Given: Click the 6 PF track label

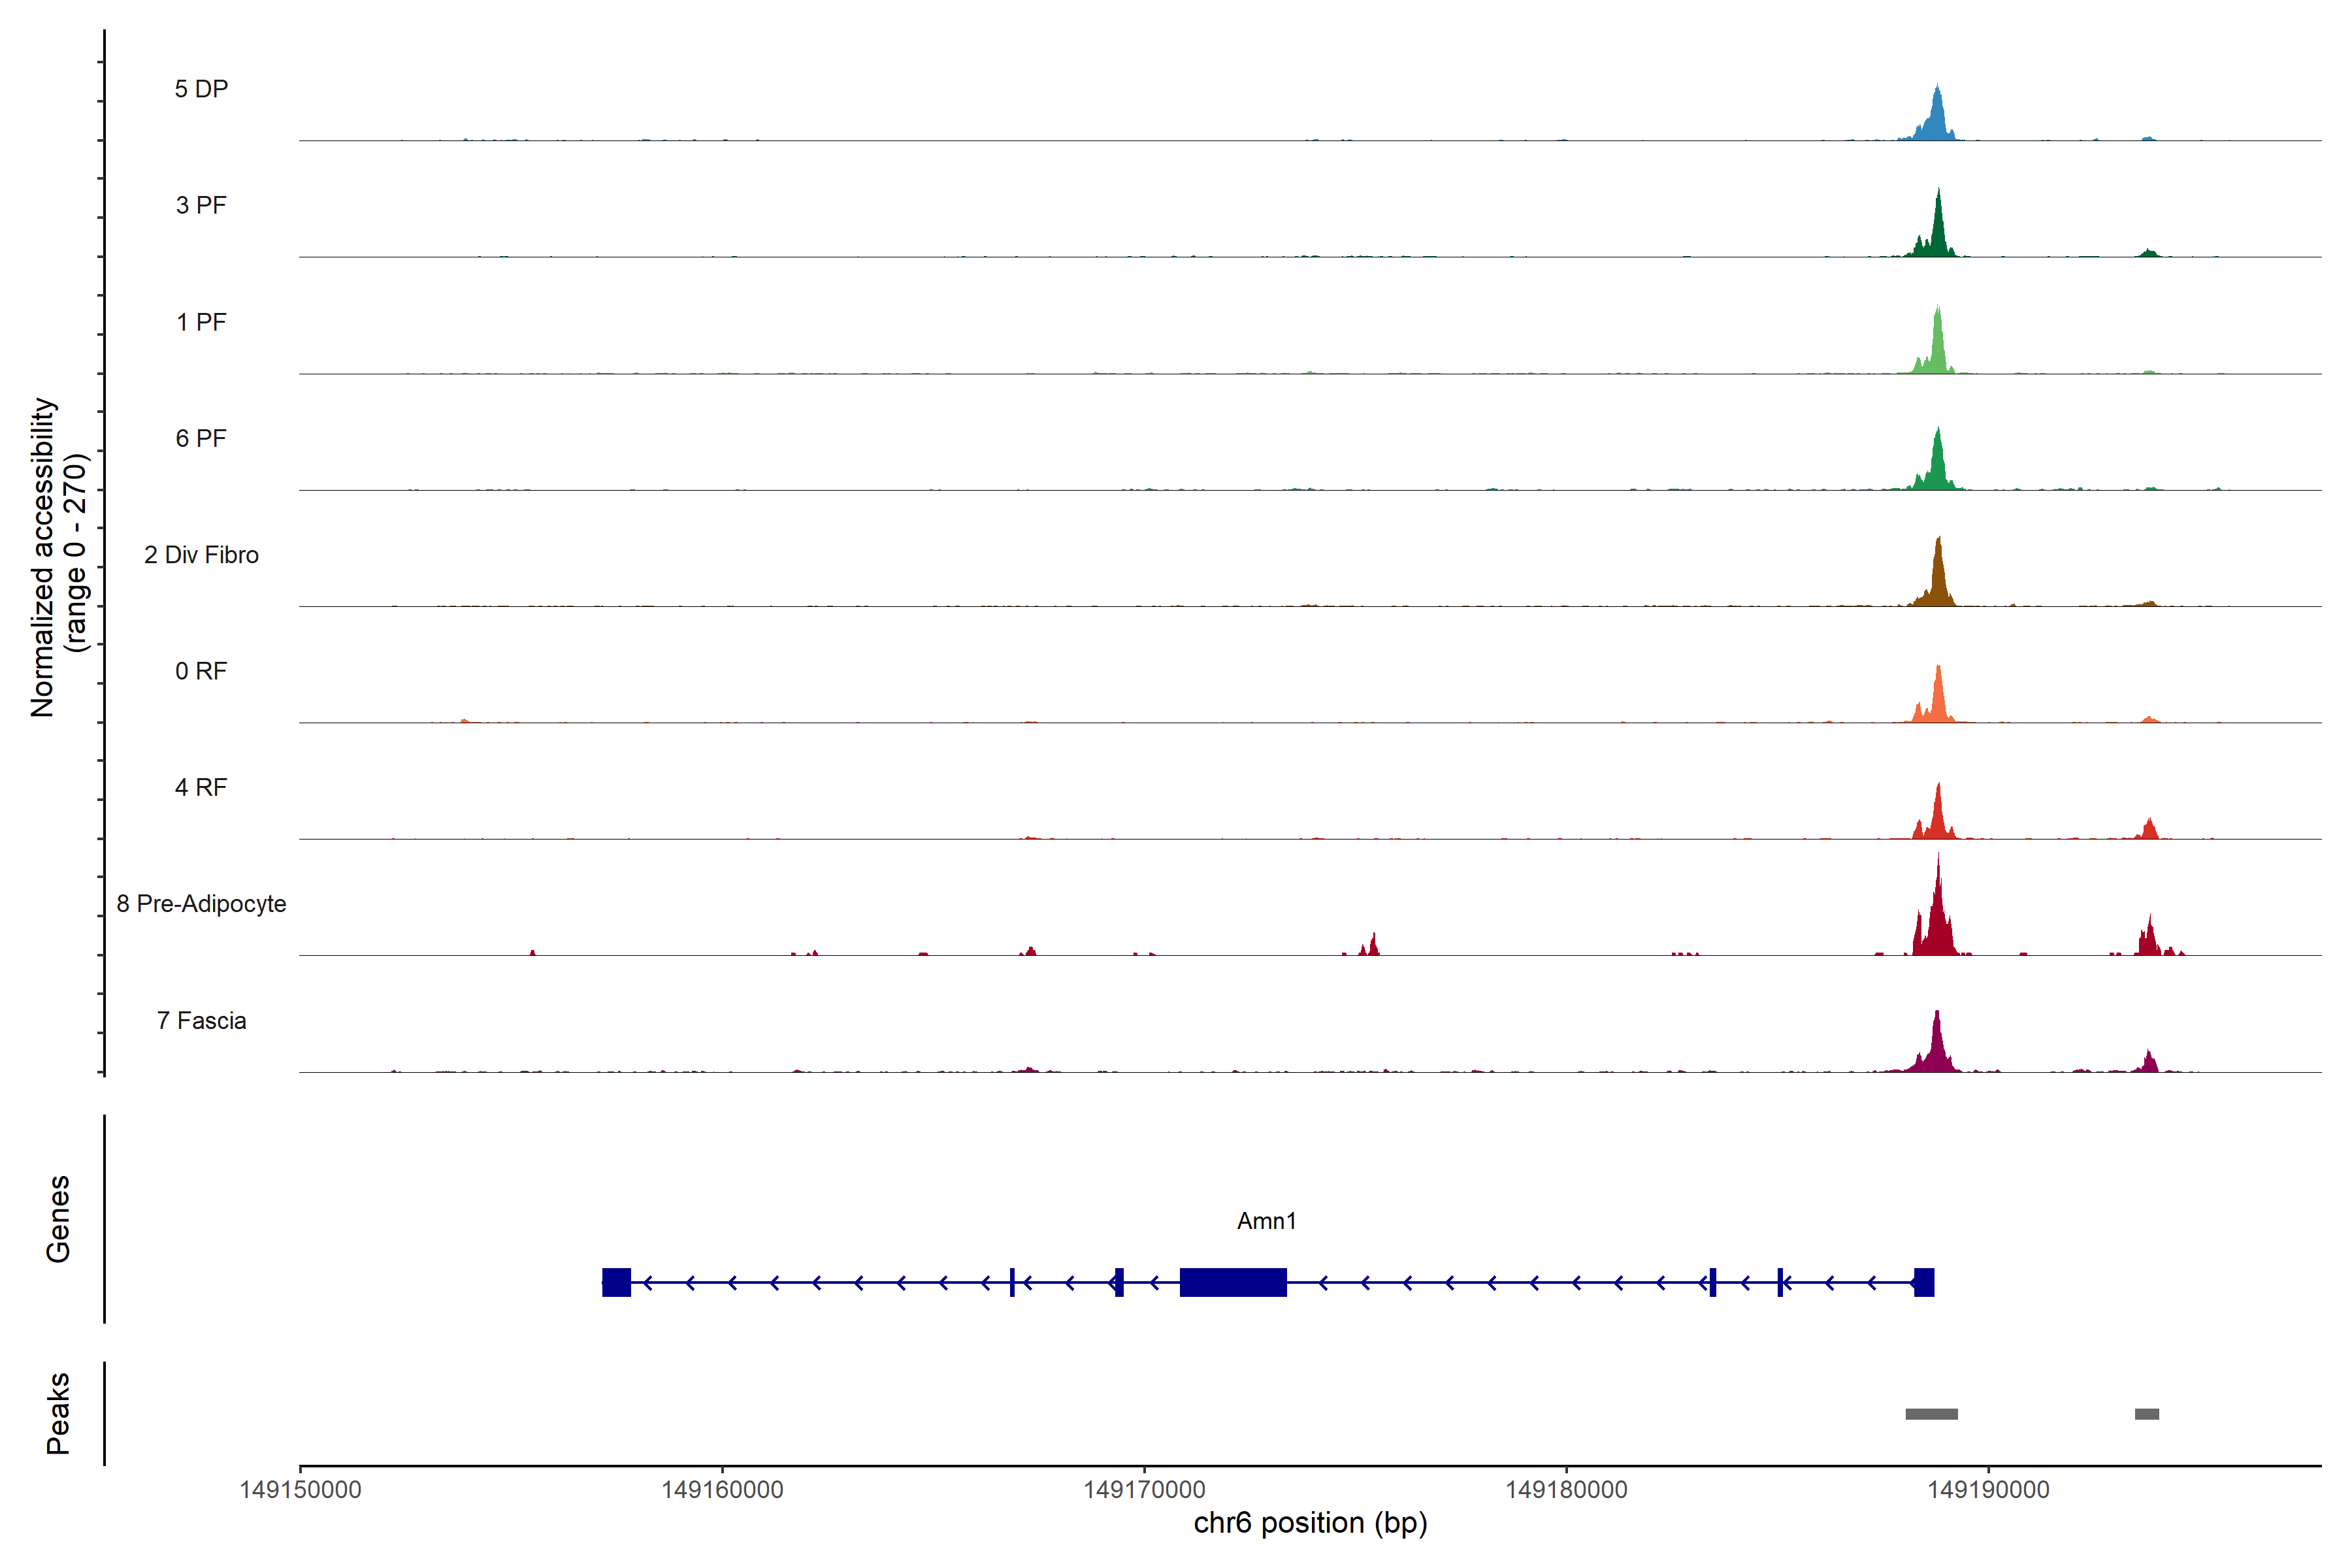Looking at the screenshot, I should (x=201, y=438).
